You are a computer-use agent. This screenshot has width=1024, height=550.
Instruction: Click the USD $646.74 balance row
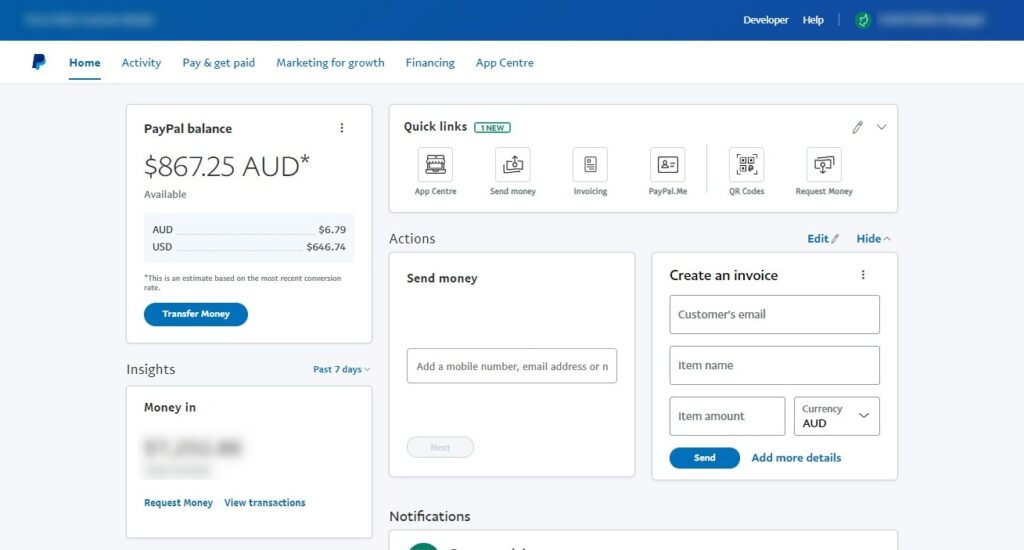(x=249, y=247)
